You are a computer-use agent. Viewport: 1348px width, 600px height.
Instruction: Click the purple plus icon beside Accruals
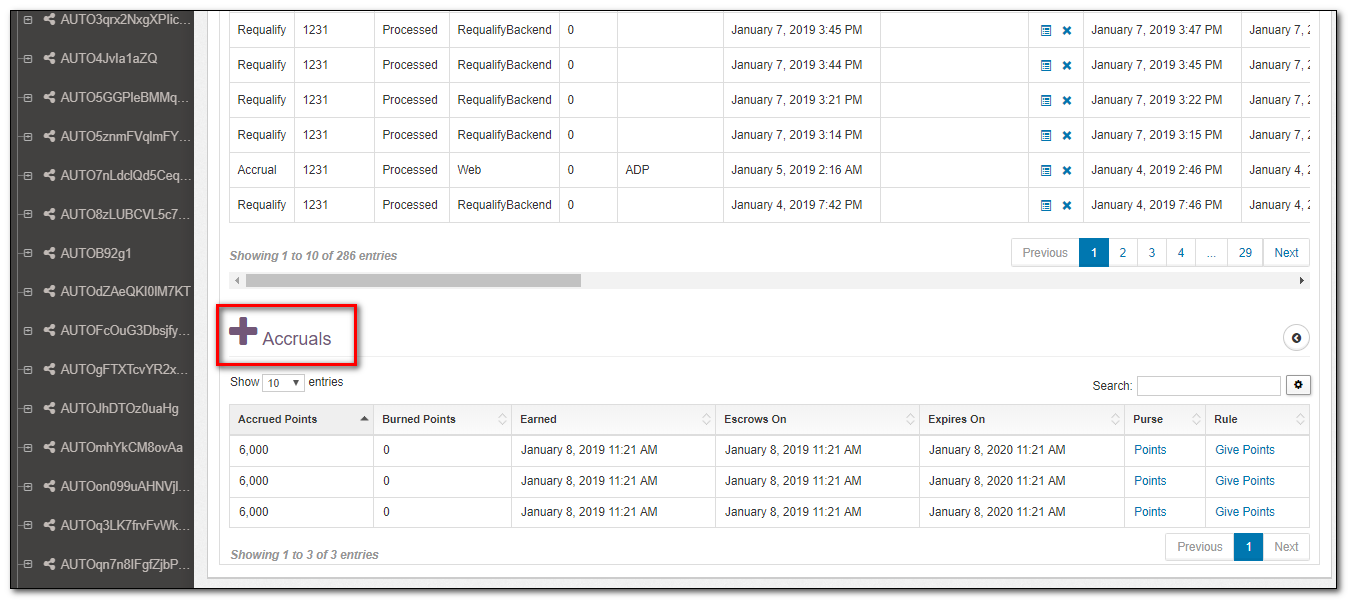243,332
